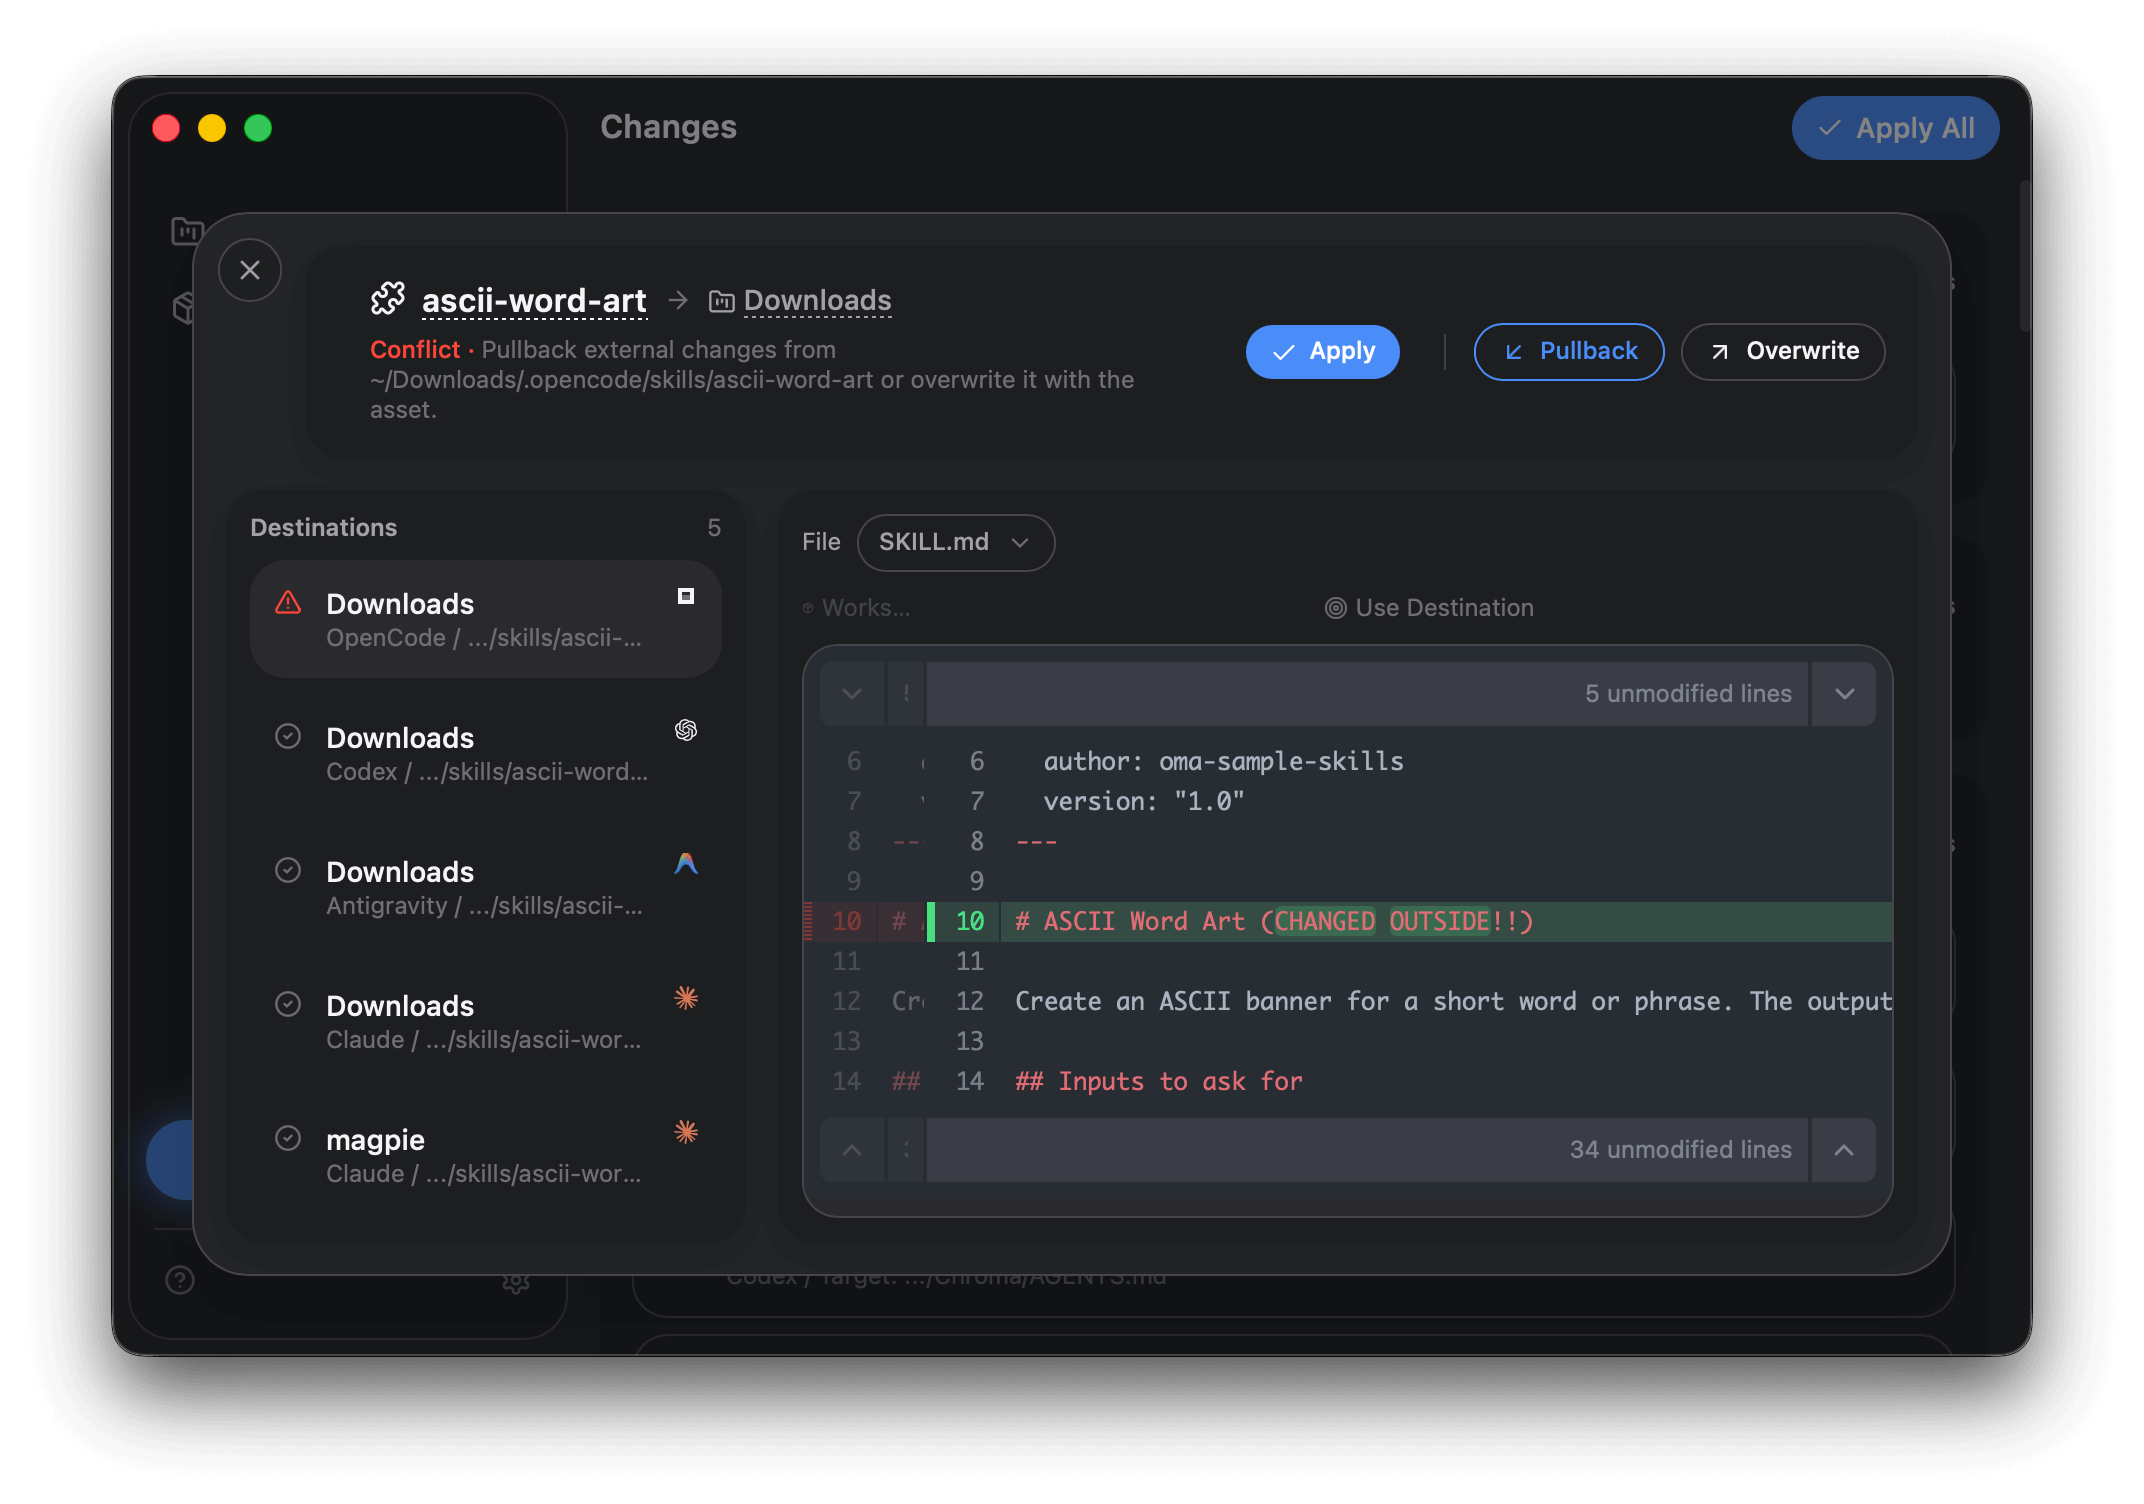Open help via the question mark icon

click(x=179, y=1280)
